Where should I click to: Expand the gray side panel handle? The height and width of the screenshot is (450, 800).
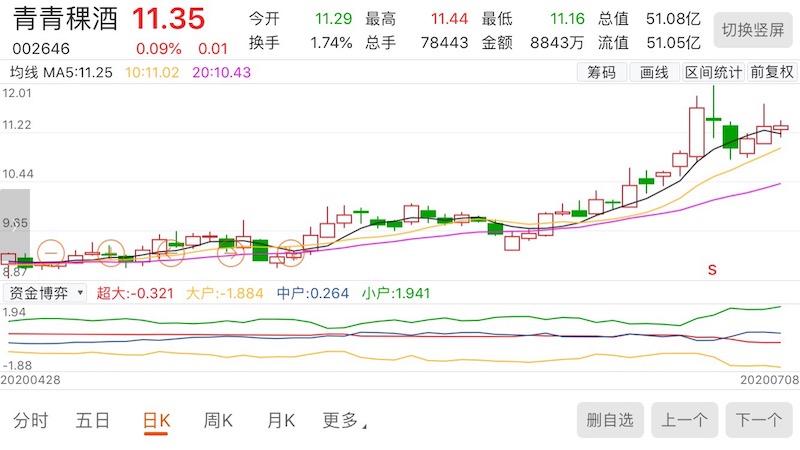point(15,226)
